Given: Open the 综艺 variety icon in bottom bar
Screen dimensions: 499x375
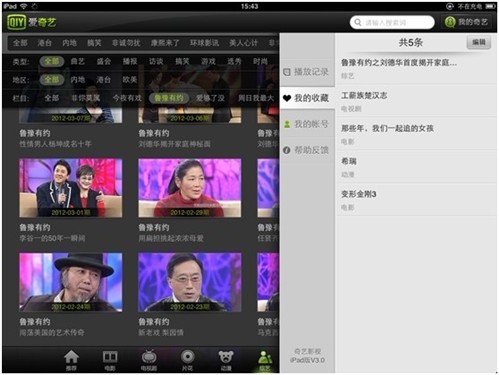Looking at the screenshot, I should 265,360.
